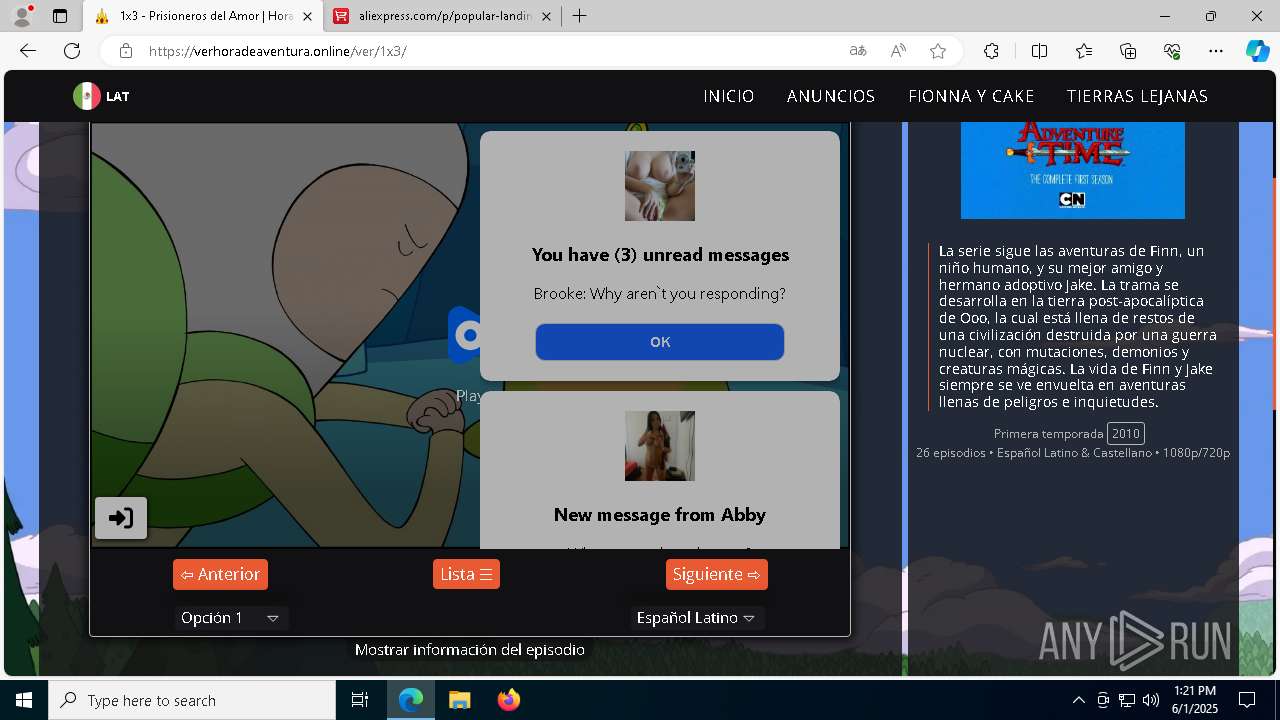Open the browser profile icon
This screenshot has height=720, width=1280.
(x=22, y=16)
